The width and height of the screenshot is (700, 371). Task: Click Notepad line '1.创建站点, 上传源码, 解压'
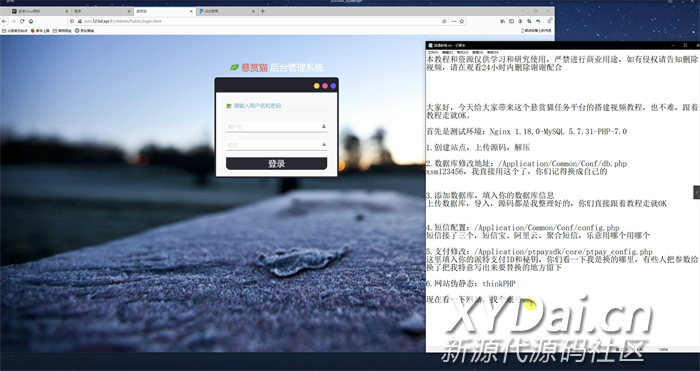pyautogui.click(x=478, y=147)
